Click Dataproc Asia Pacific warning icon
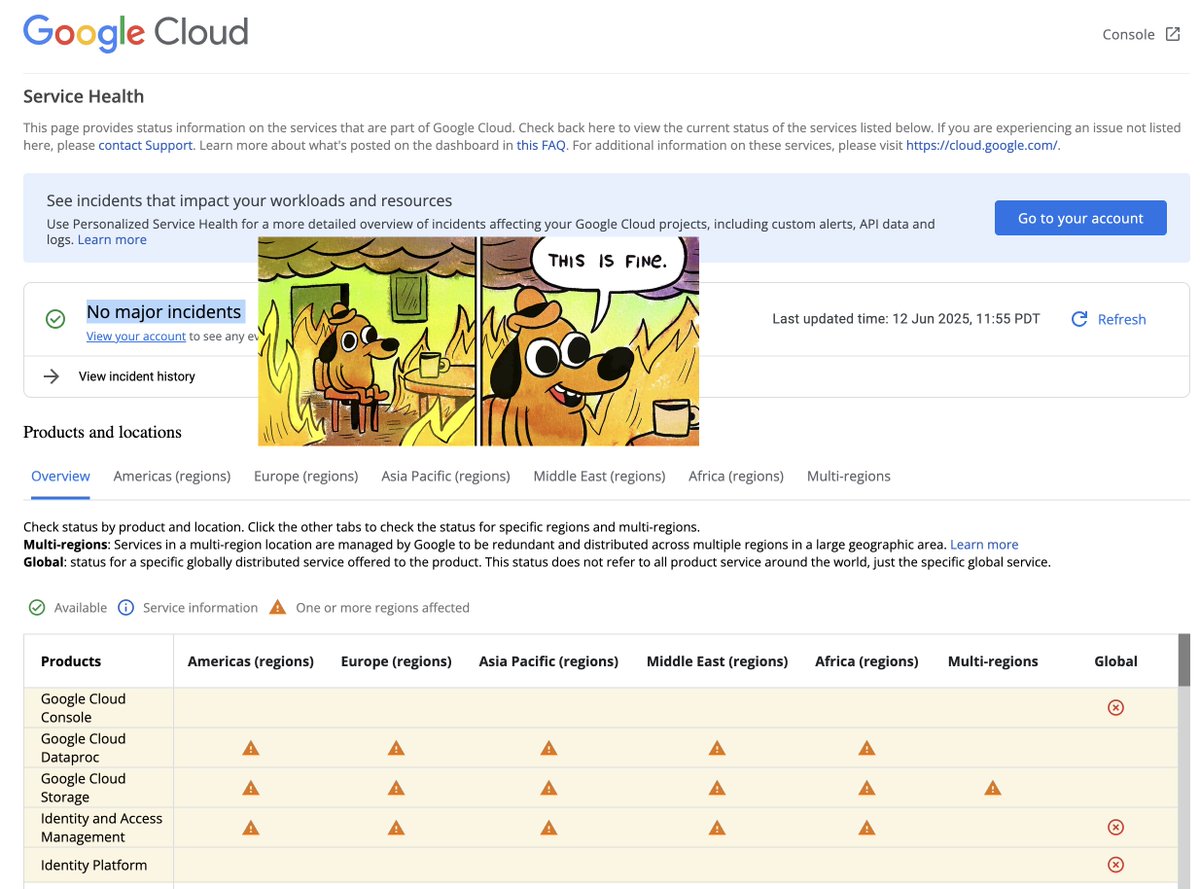Viewport: 1200px width, 889px height. [548, 747]
